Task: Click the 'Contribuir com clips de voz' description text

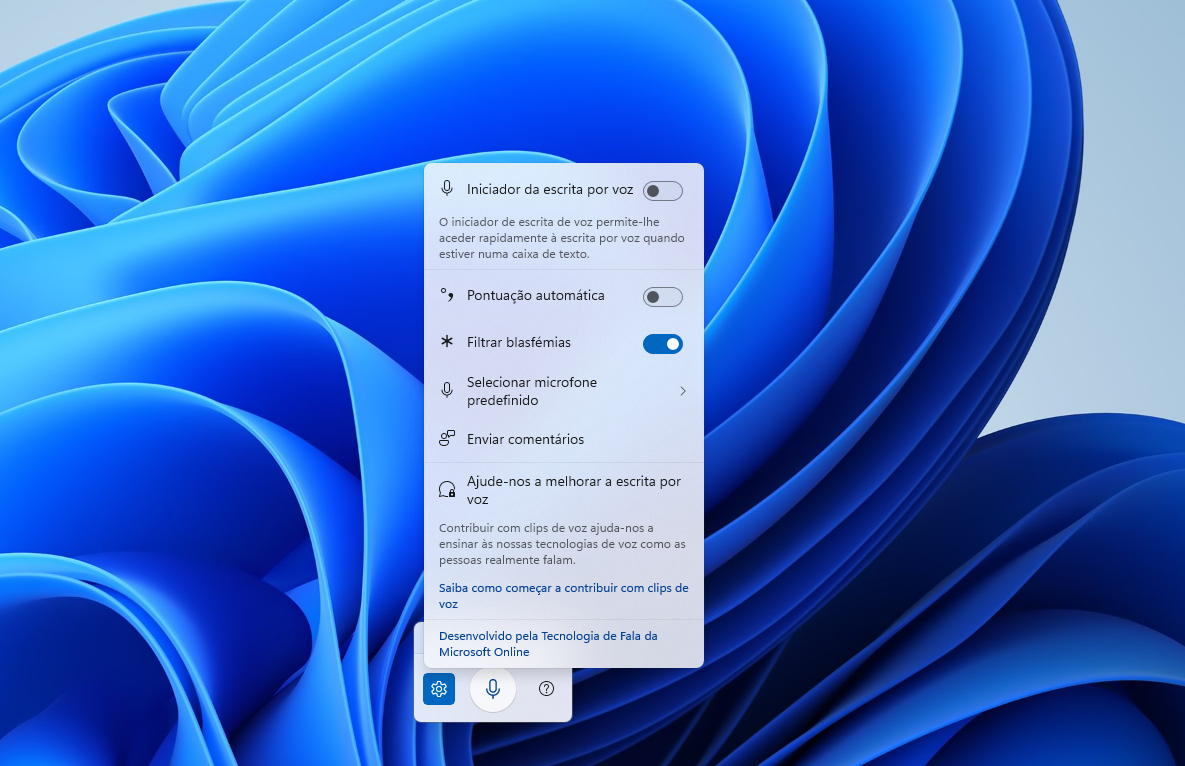Action: 561,544
